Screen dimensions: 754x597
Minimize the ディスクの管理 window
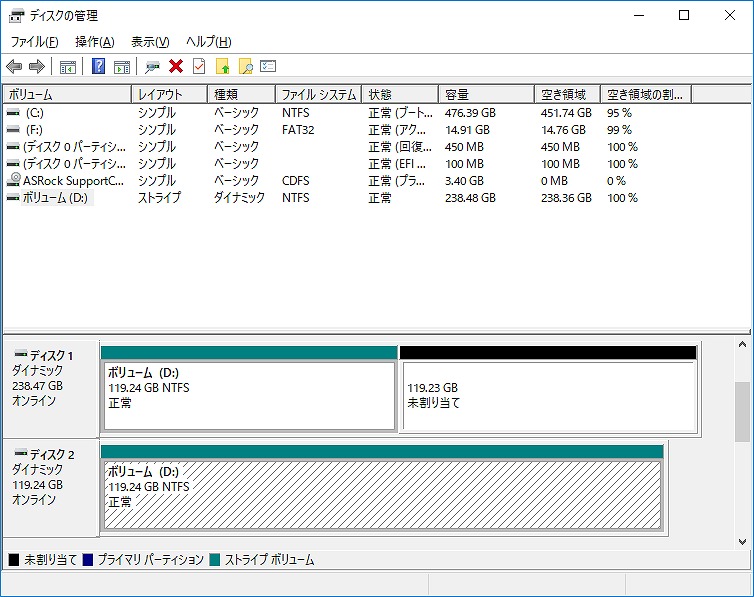639,15
